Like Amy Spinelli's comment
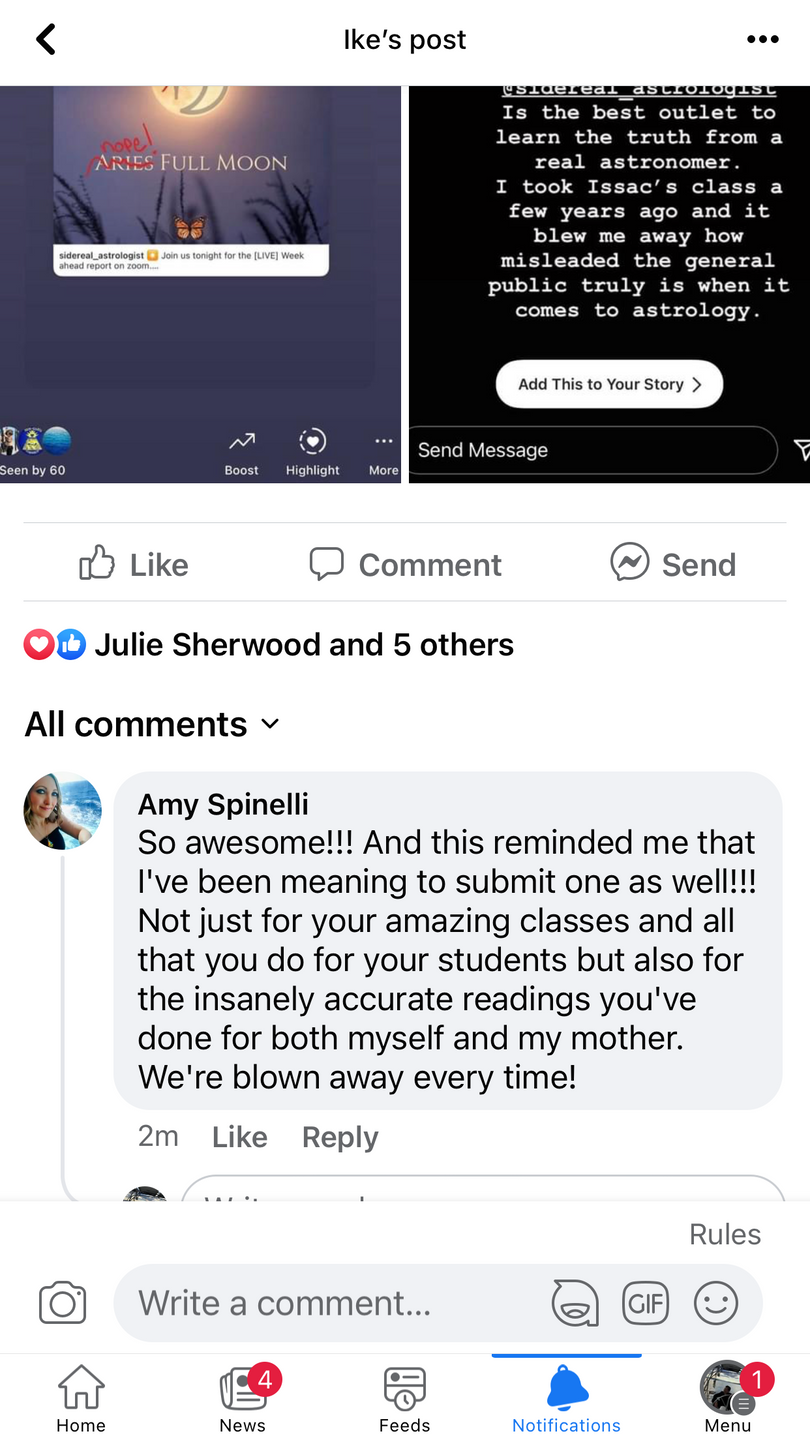Image resolution: width=810 pixels, height=1440 pixels. point(240,1137)
